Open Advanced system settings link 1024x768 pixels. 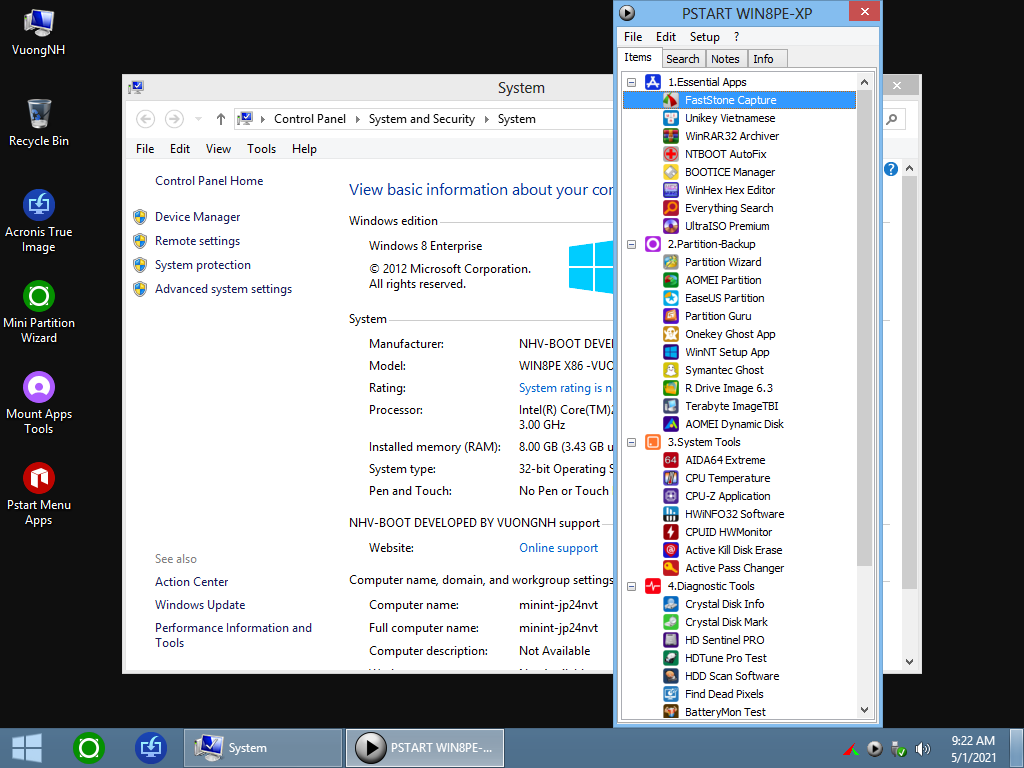(223, 289)
